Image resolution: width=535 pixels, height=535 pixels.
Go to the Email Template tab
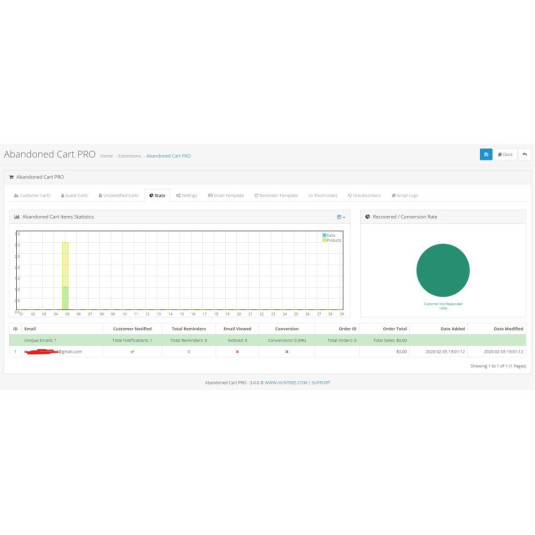point(226,196)
